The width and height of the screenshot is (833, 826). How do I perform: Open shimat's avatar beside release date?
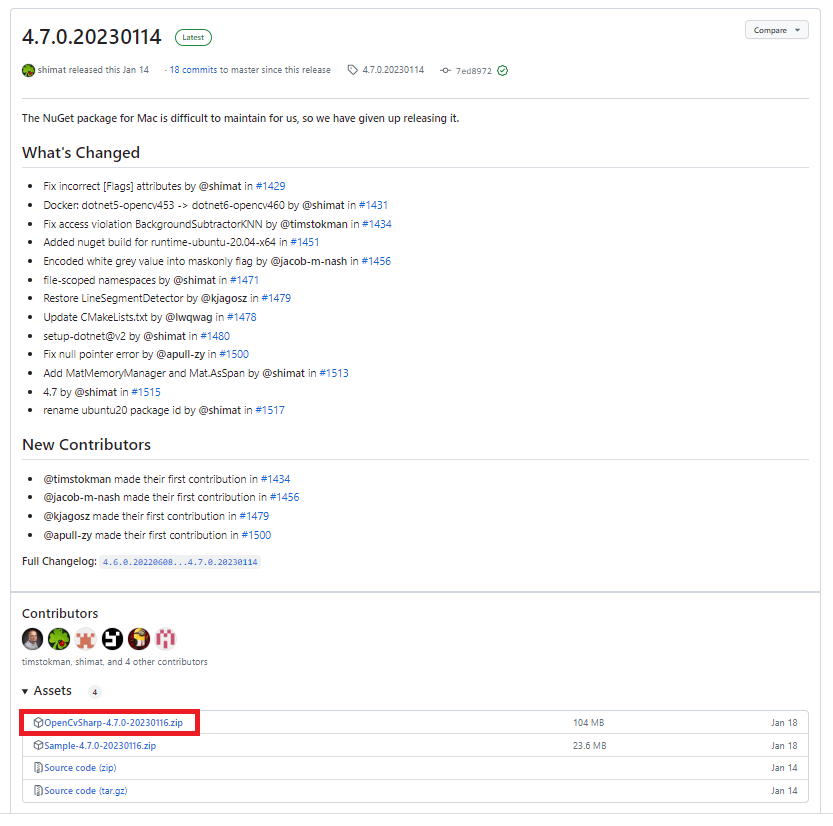(28, 70)
